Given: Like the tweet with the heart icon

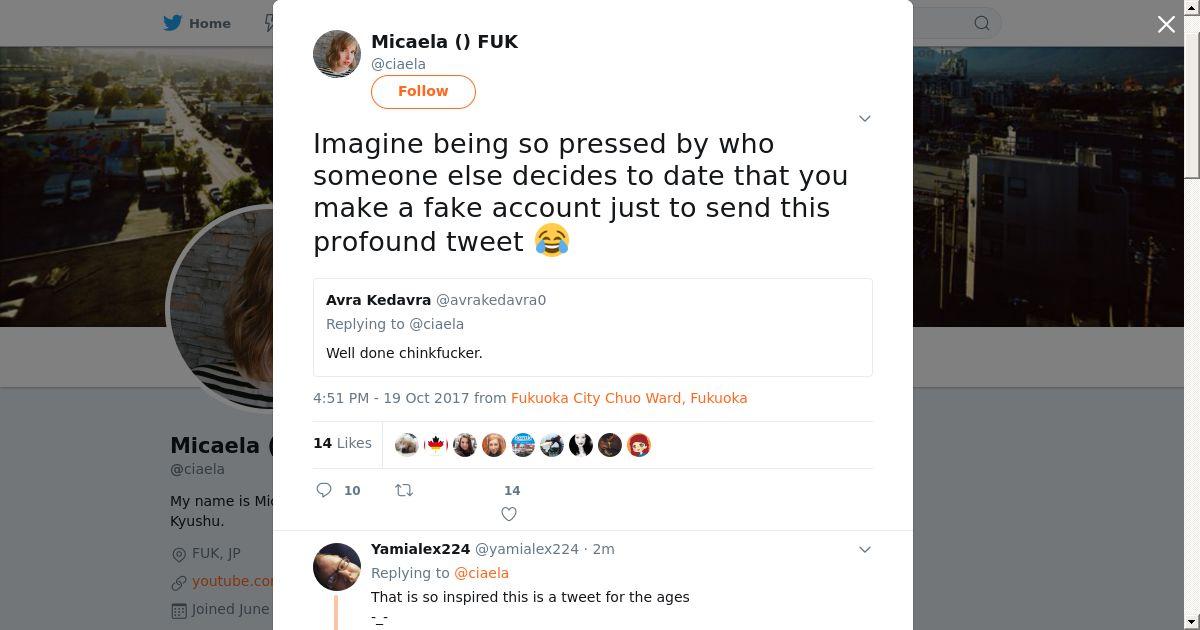Looking at the screenshot, I should (509, 514).
